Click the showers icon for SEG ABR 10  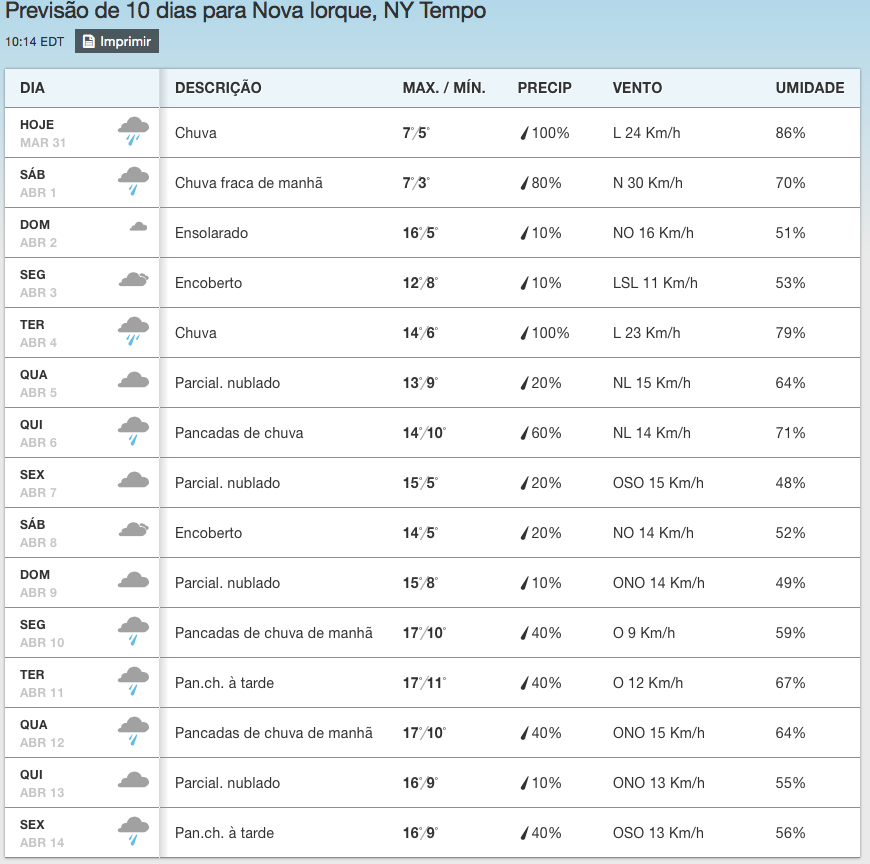pos(133,631)
